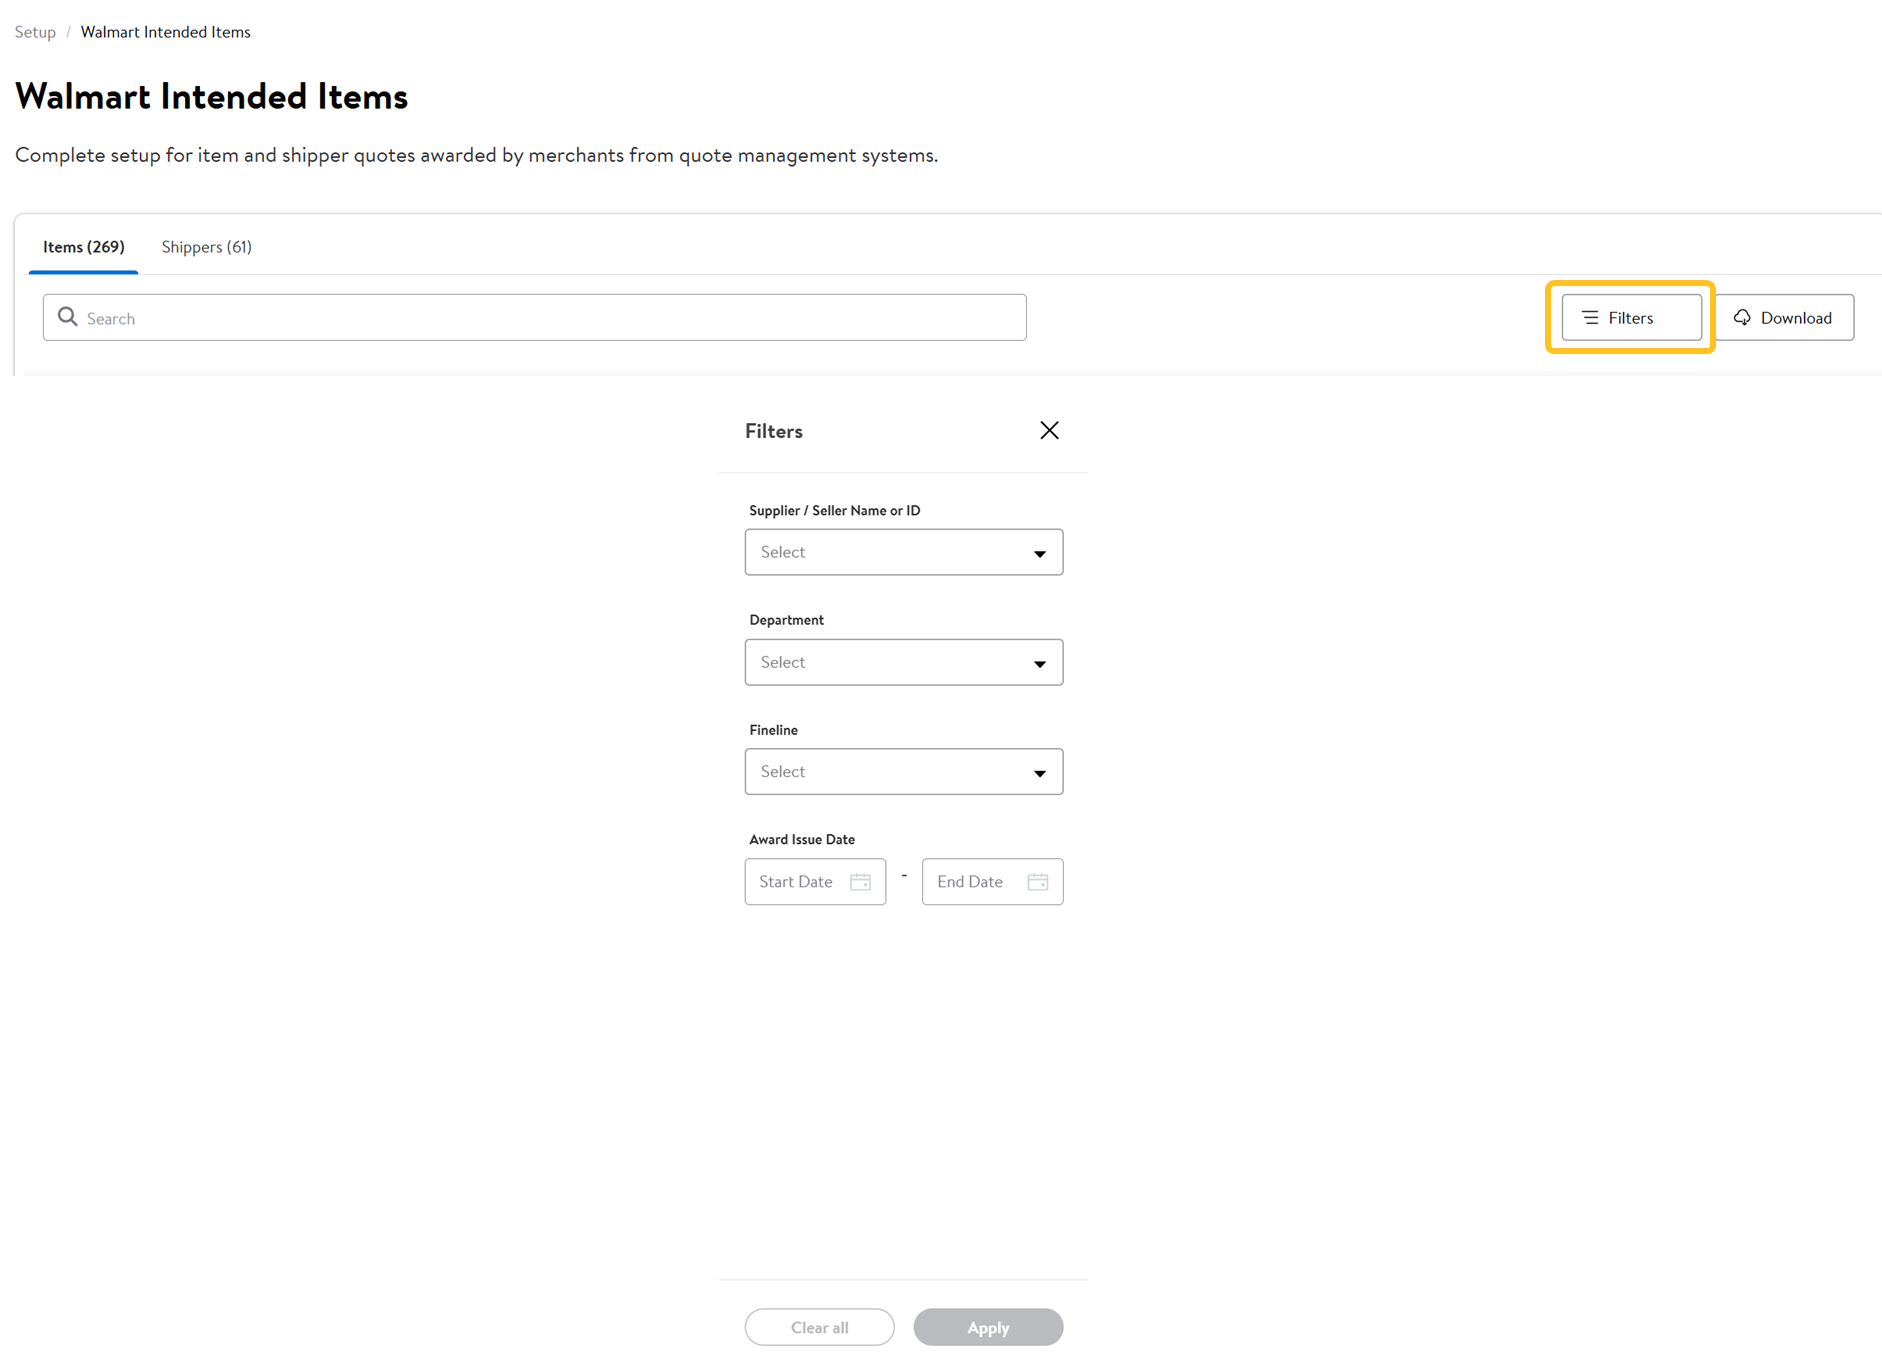Apply the selected filters
Viewport: 1882px width, 1363px height.
point(988,1327)
